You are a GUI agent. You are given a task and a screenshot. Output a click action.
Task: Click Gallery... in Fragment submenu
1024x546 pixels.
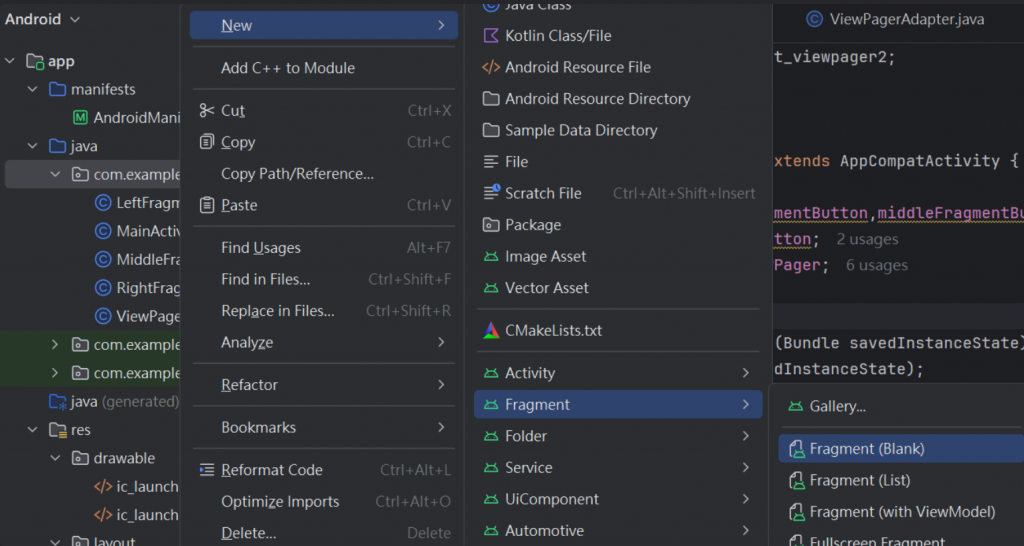(837, 407)
